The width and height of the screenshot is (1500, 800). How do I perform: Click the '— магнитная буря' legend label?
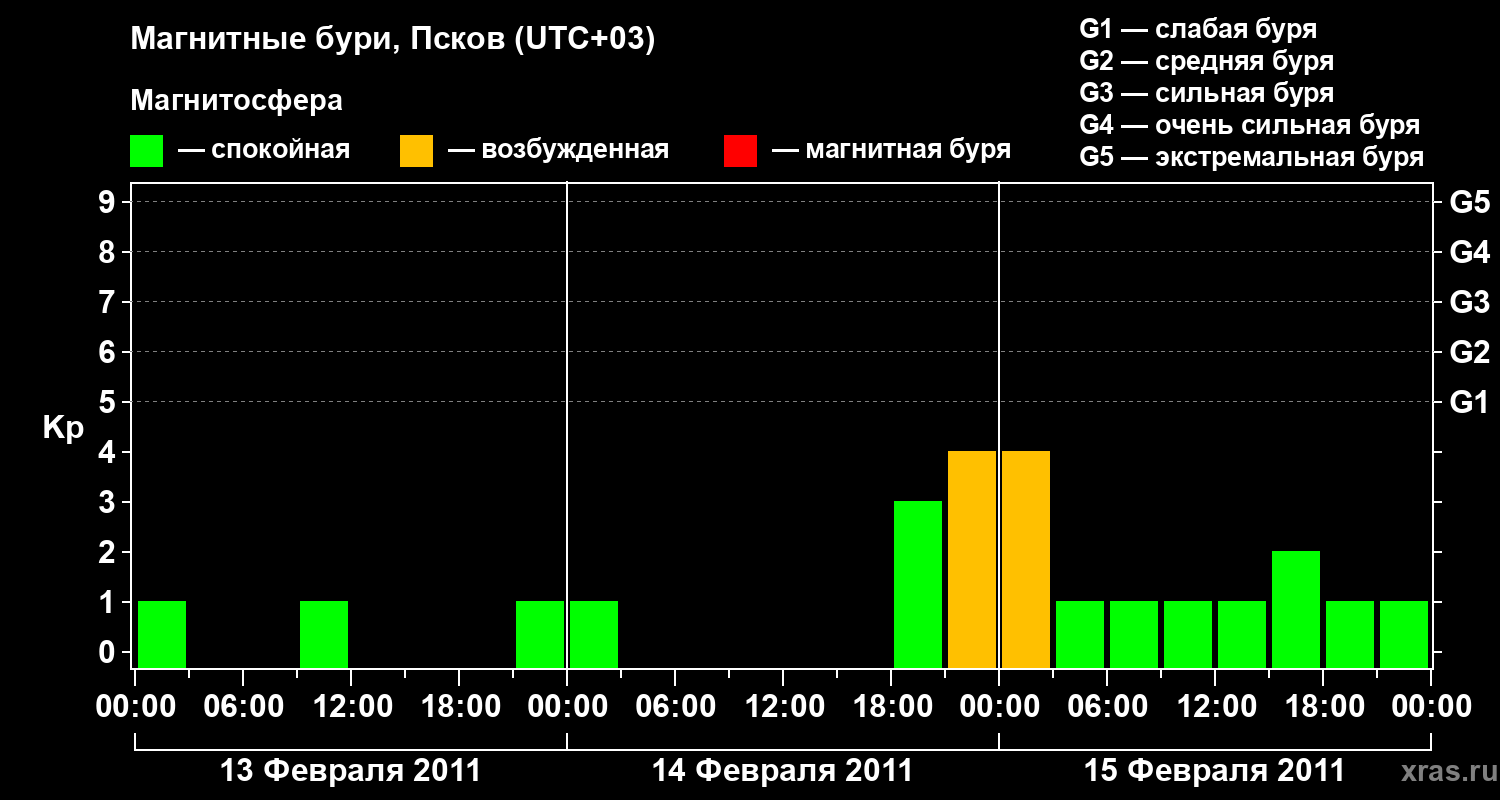892,151
